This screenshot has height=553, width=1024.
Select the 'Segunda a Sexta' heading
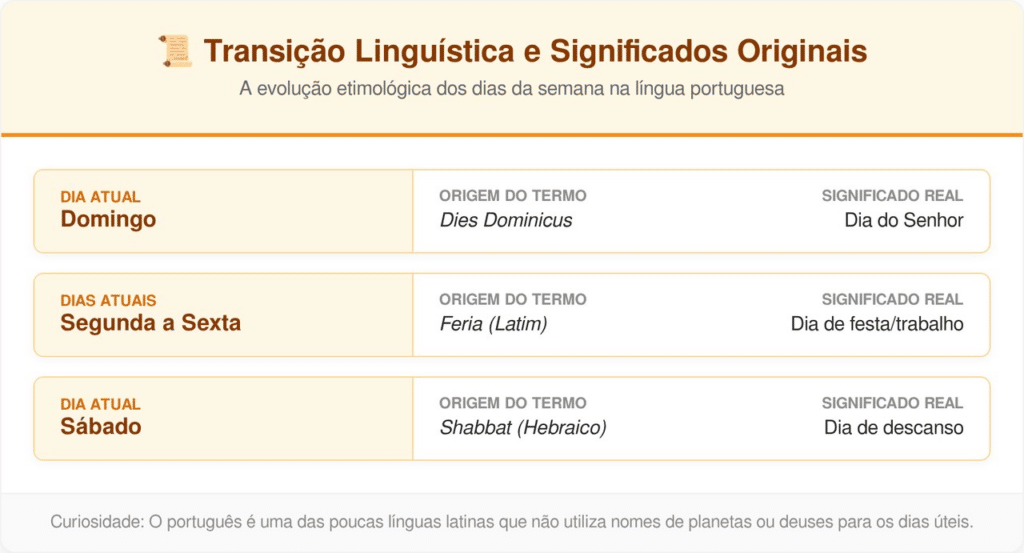coord(150,323)
